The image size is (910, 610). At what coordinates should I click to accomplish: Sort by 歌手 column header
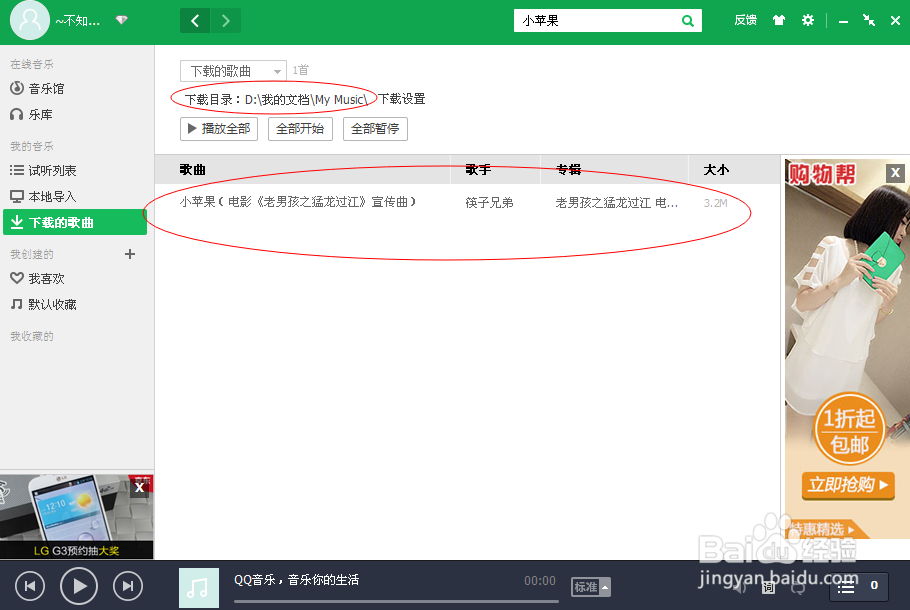coord(478,169)
